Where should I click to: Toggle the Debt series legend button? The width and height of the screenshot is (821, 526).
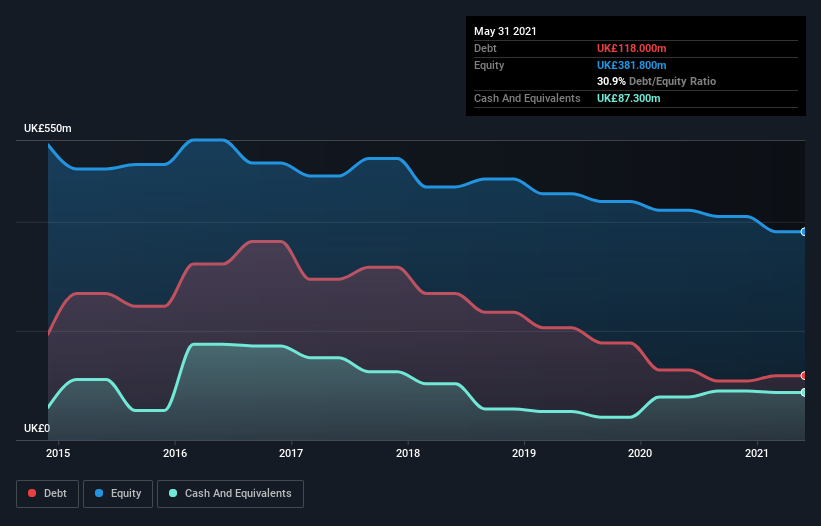47,494
